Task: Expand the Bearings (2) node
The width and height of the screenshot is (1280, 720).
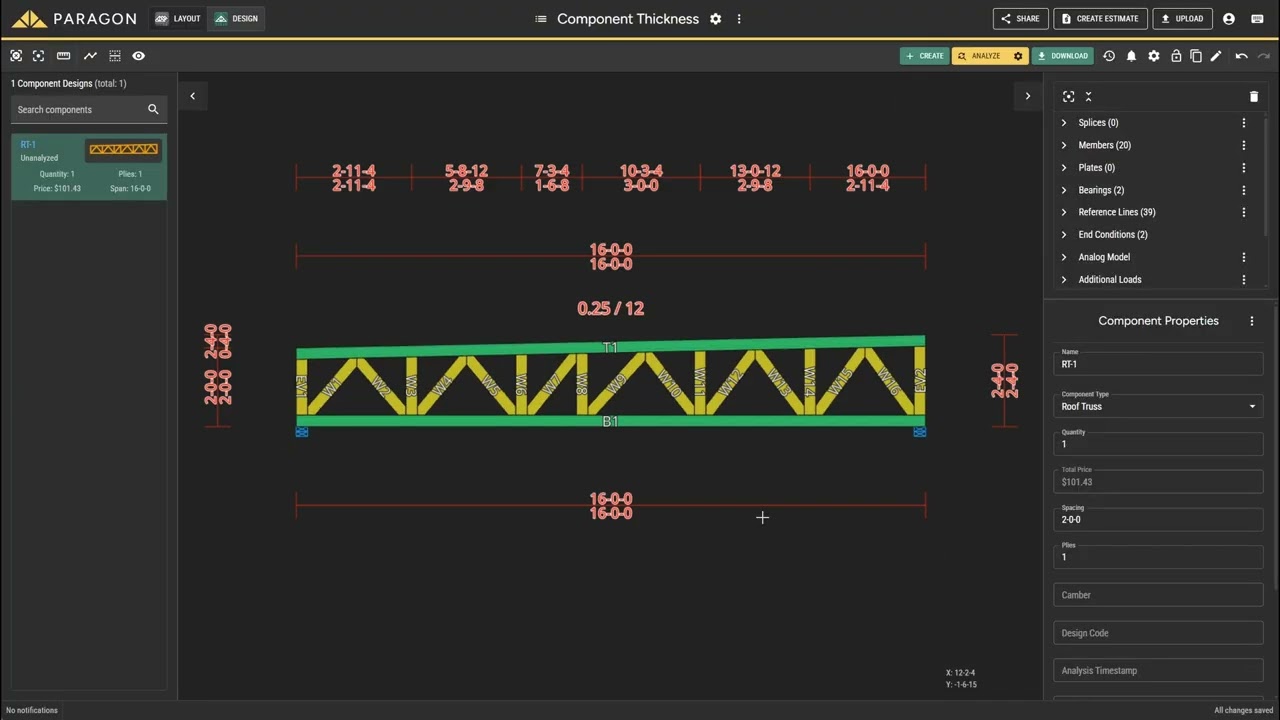Action: pos(1064,190)
